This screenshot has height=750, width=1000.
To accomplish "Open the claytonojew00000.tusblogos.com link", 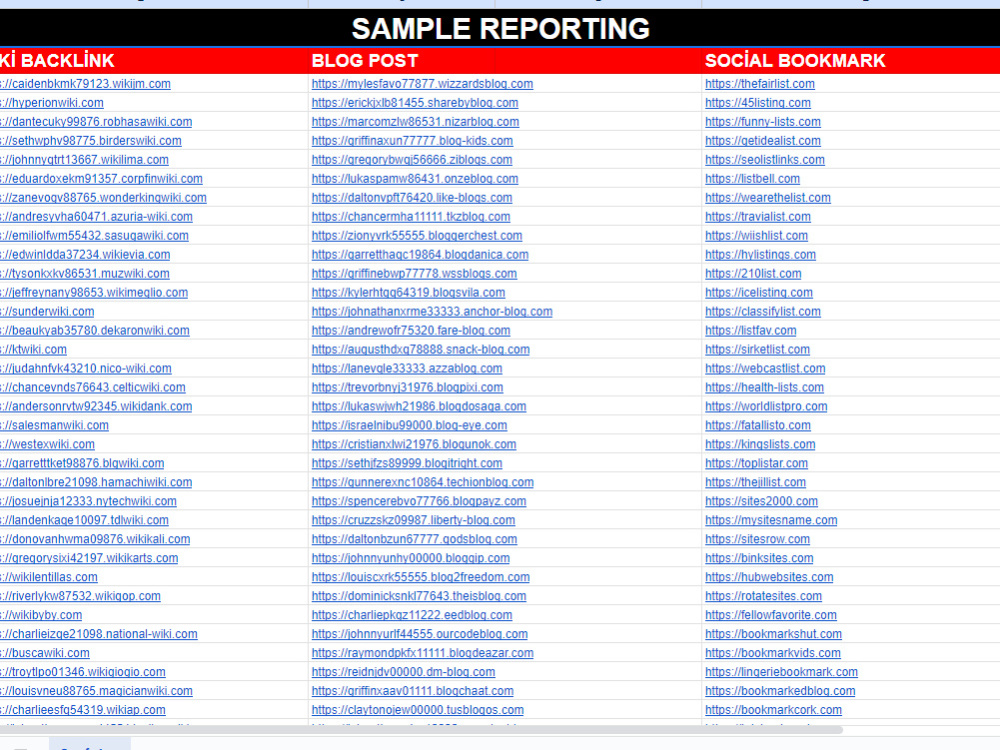I will [418, 710].
